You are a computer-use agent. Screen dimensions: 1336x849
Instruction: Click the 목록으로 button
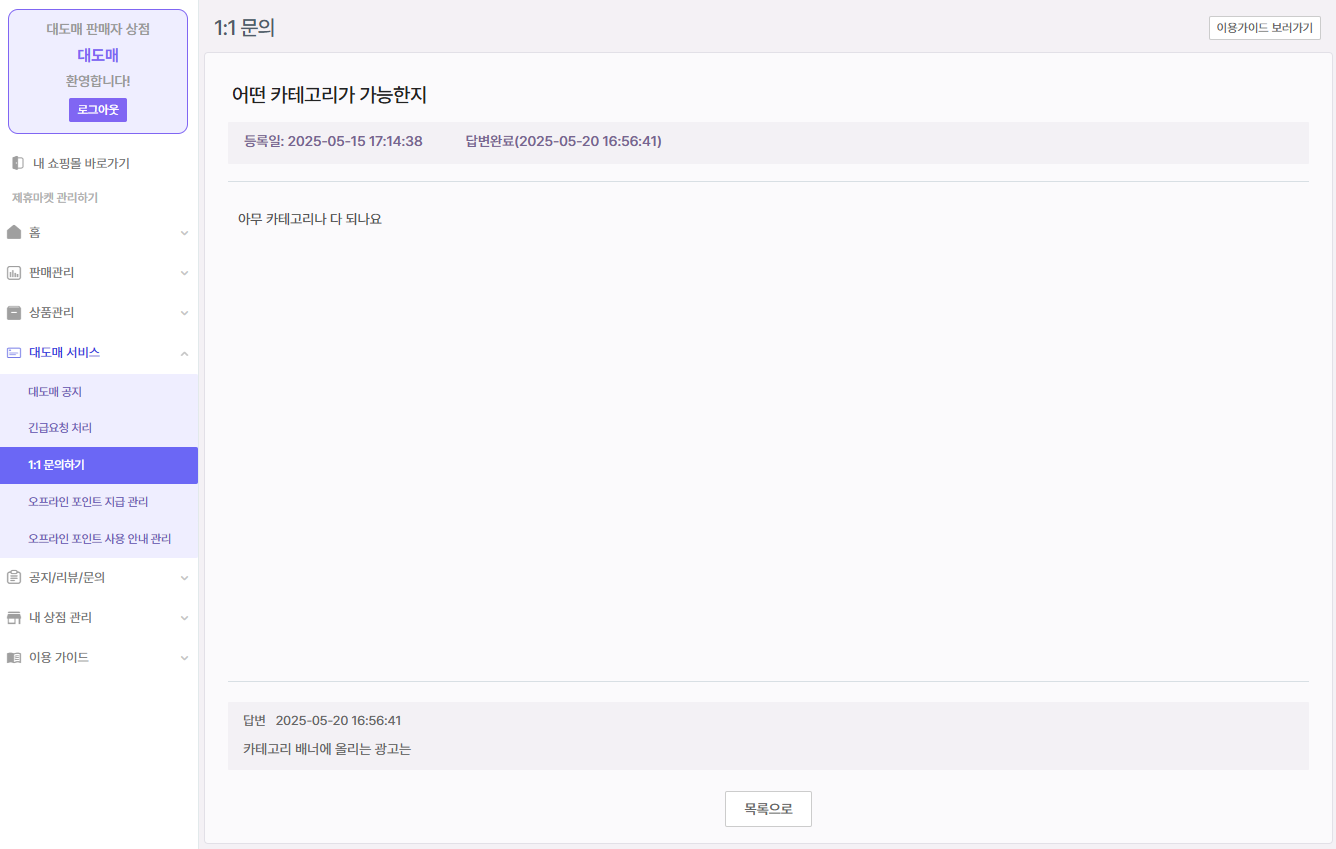(x=767, y=809)
